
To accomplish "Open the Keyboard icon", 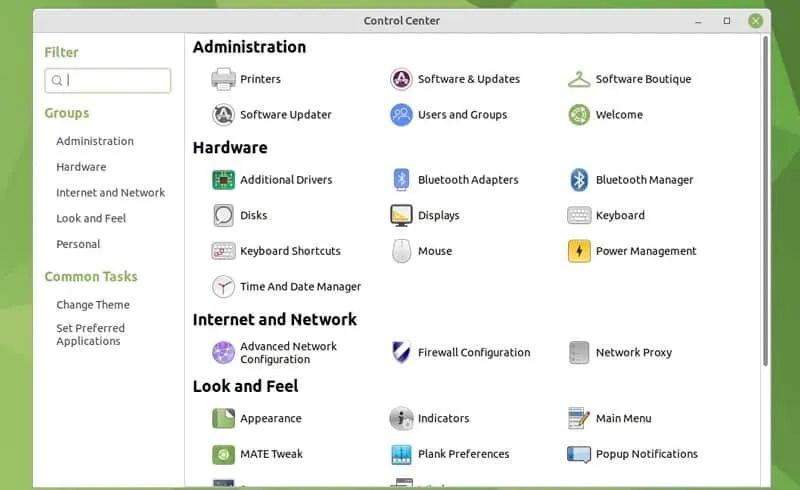I will pyautogui.click(x=579, y=215).
